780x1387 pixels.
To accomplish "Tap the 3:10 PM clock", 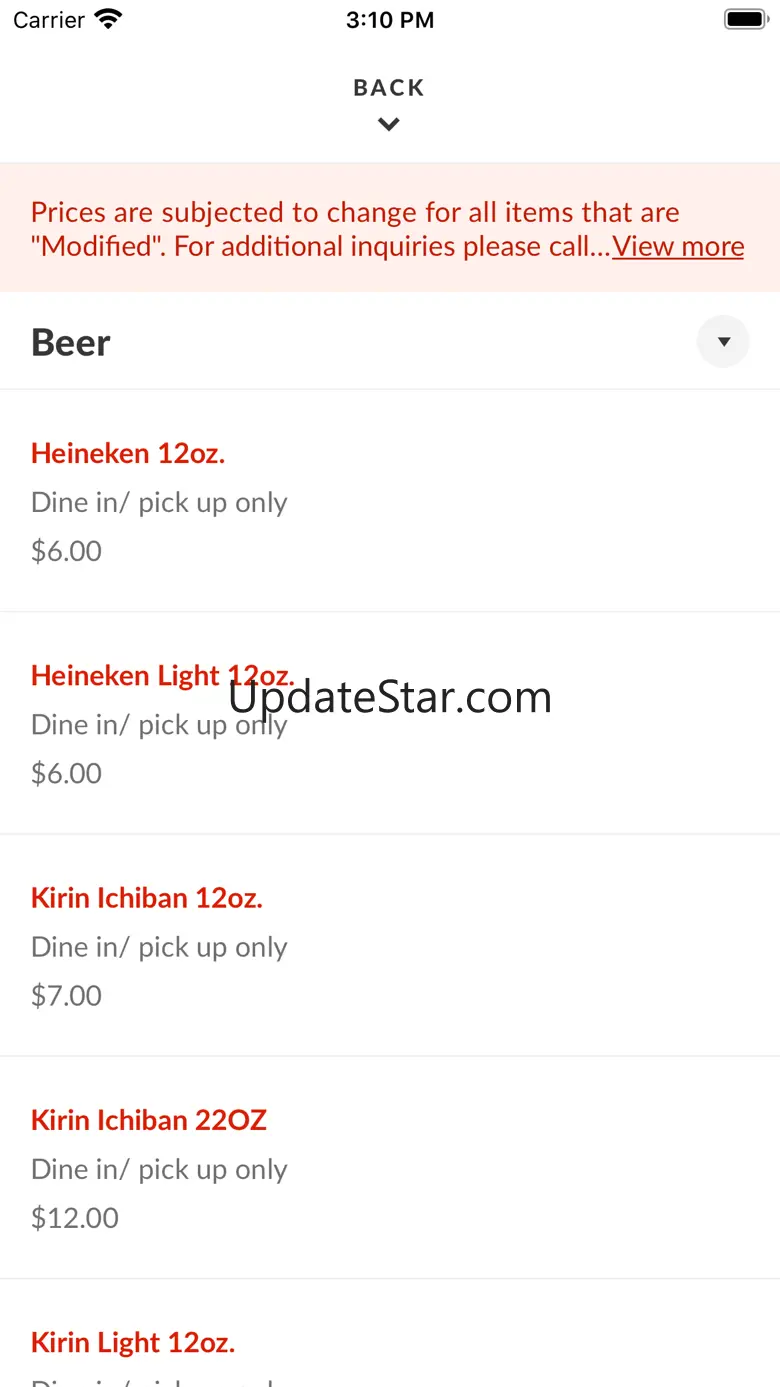I will [390, 20].
